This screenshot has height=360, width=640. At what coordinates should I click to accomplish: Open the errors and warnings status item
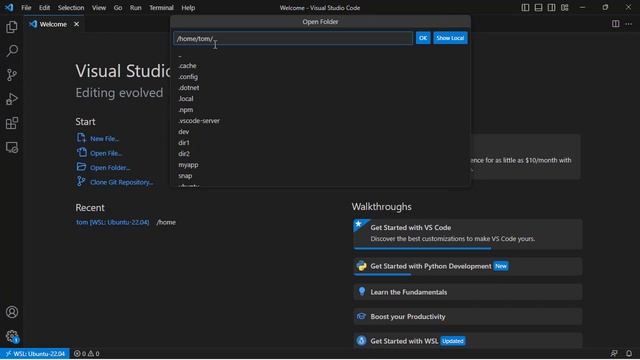(x=87, y=354)
